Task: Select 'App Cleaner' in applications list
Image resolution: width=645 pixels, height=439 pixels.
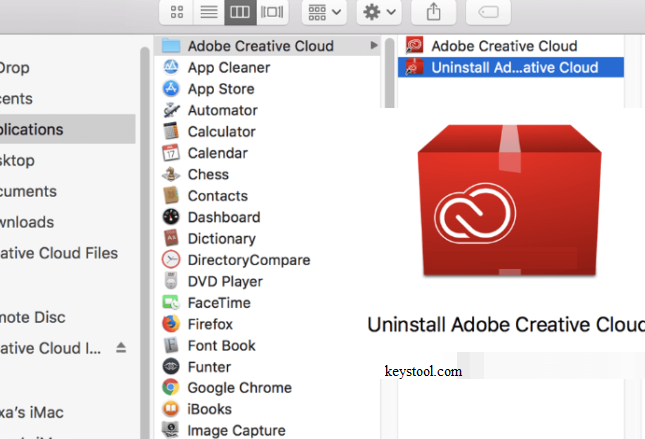Action: tap(229, 67)
